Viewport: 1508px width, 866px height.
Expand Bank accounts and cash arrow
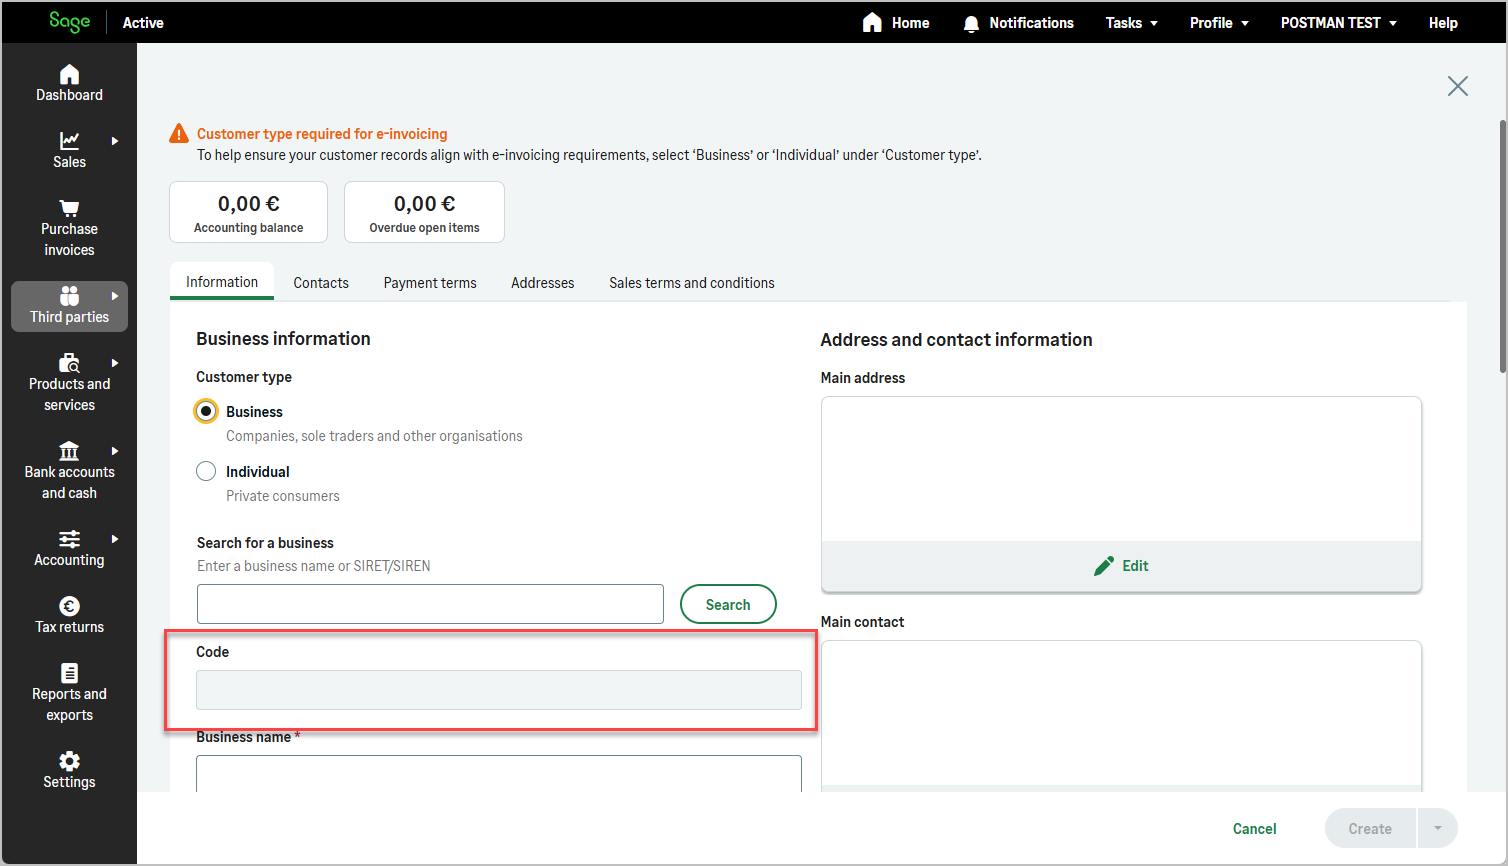pos(115,451)
